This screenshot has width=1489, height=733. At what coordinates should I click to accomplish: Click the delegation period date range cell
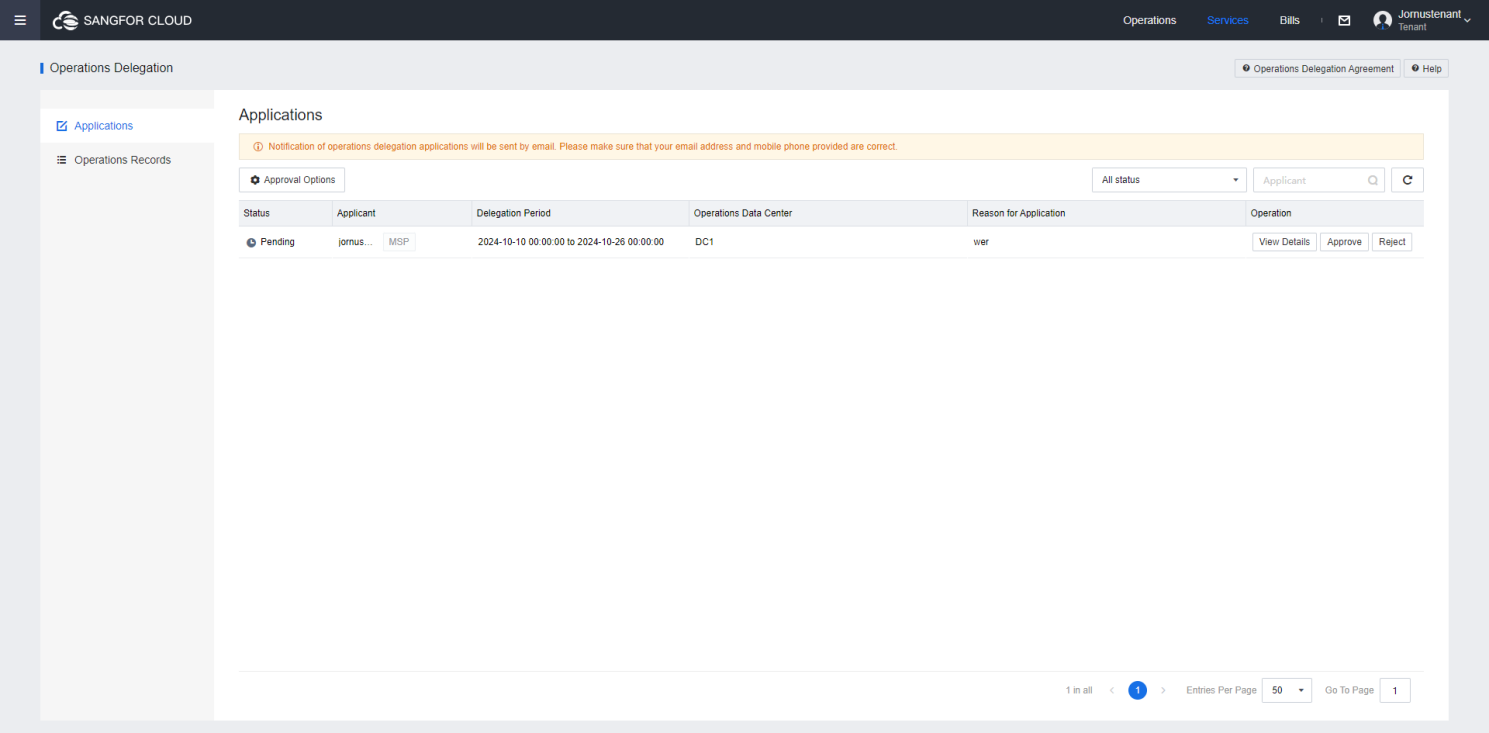click(571, 242)
